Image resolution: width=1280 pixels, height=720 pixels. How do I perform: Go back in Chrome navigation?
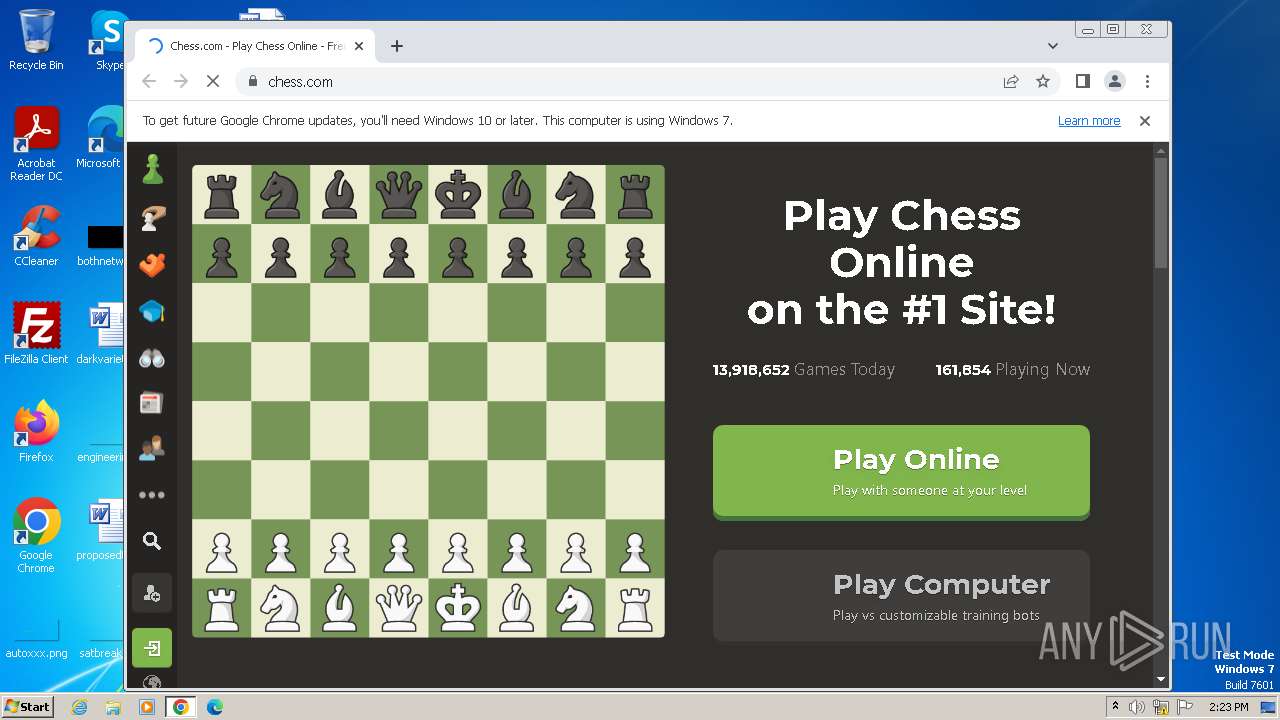pos(149,81)
